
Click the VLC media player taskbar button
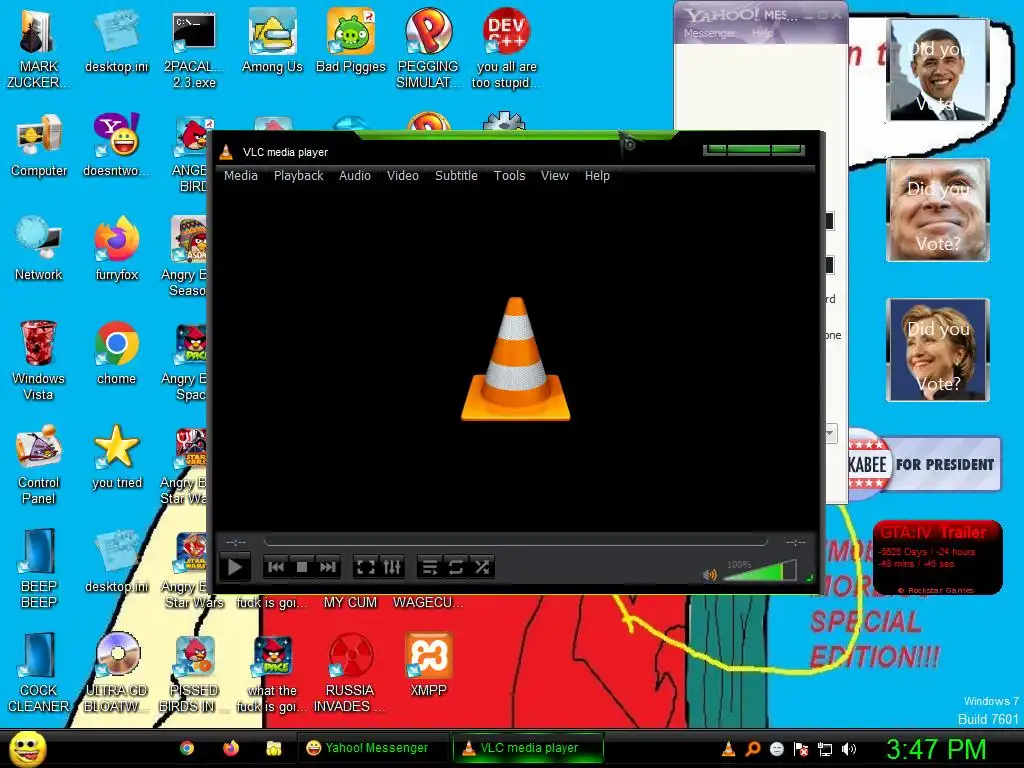tap(528, 748)
